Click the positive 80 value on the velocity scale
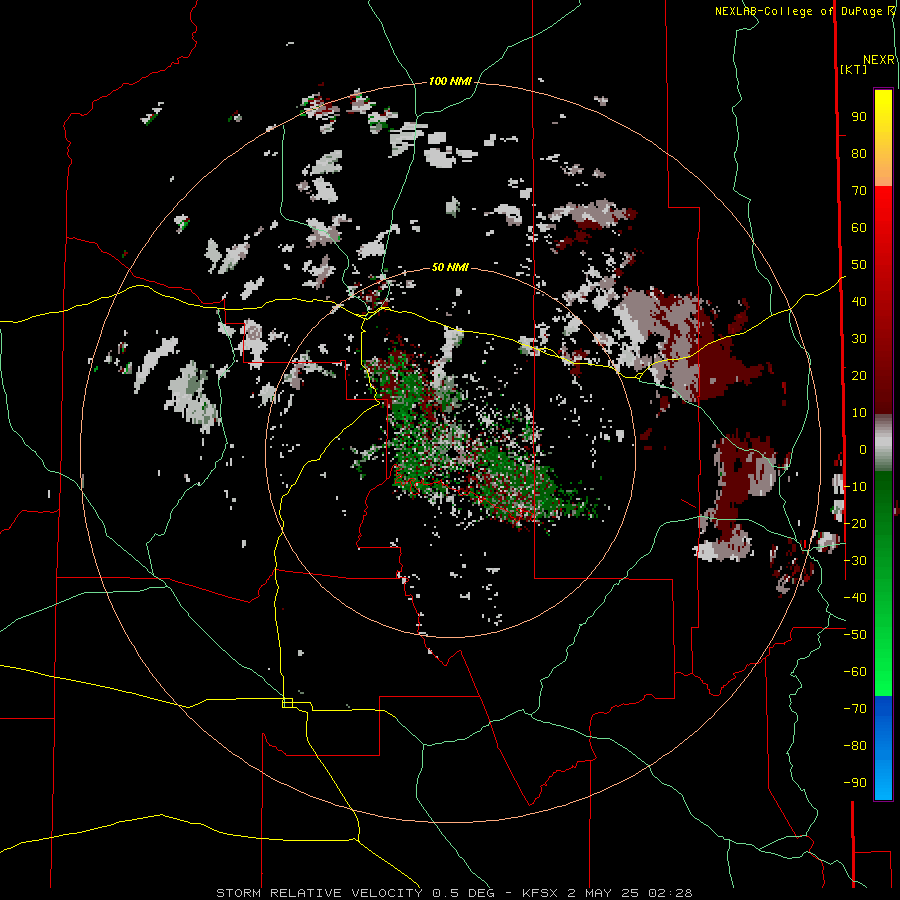The image size is (900, 900). pyautogui.click(x=859, y=154)
